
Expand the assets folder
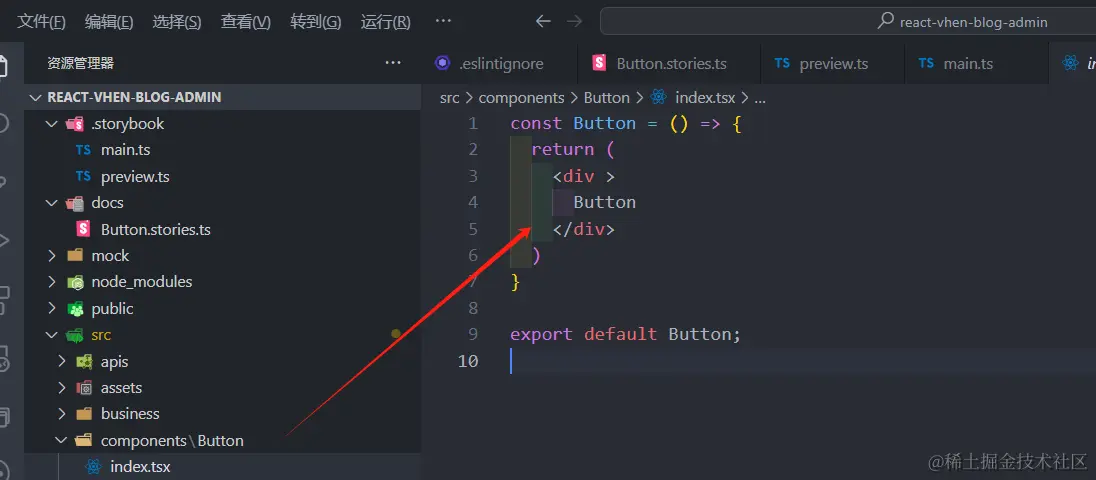coord(222,388)
